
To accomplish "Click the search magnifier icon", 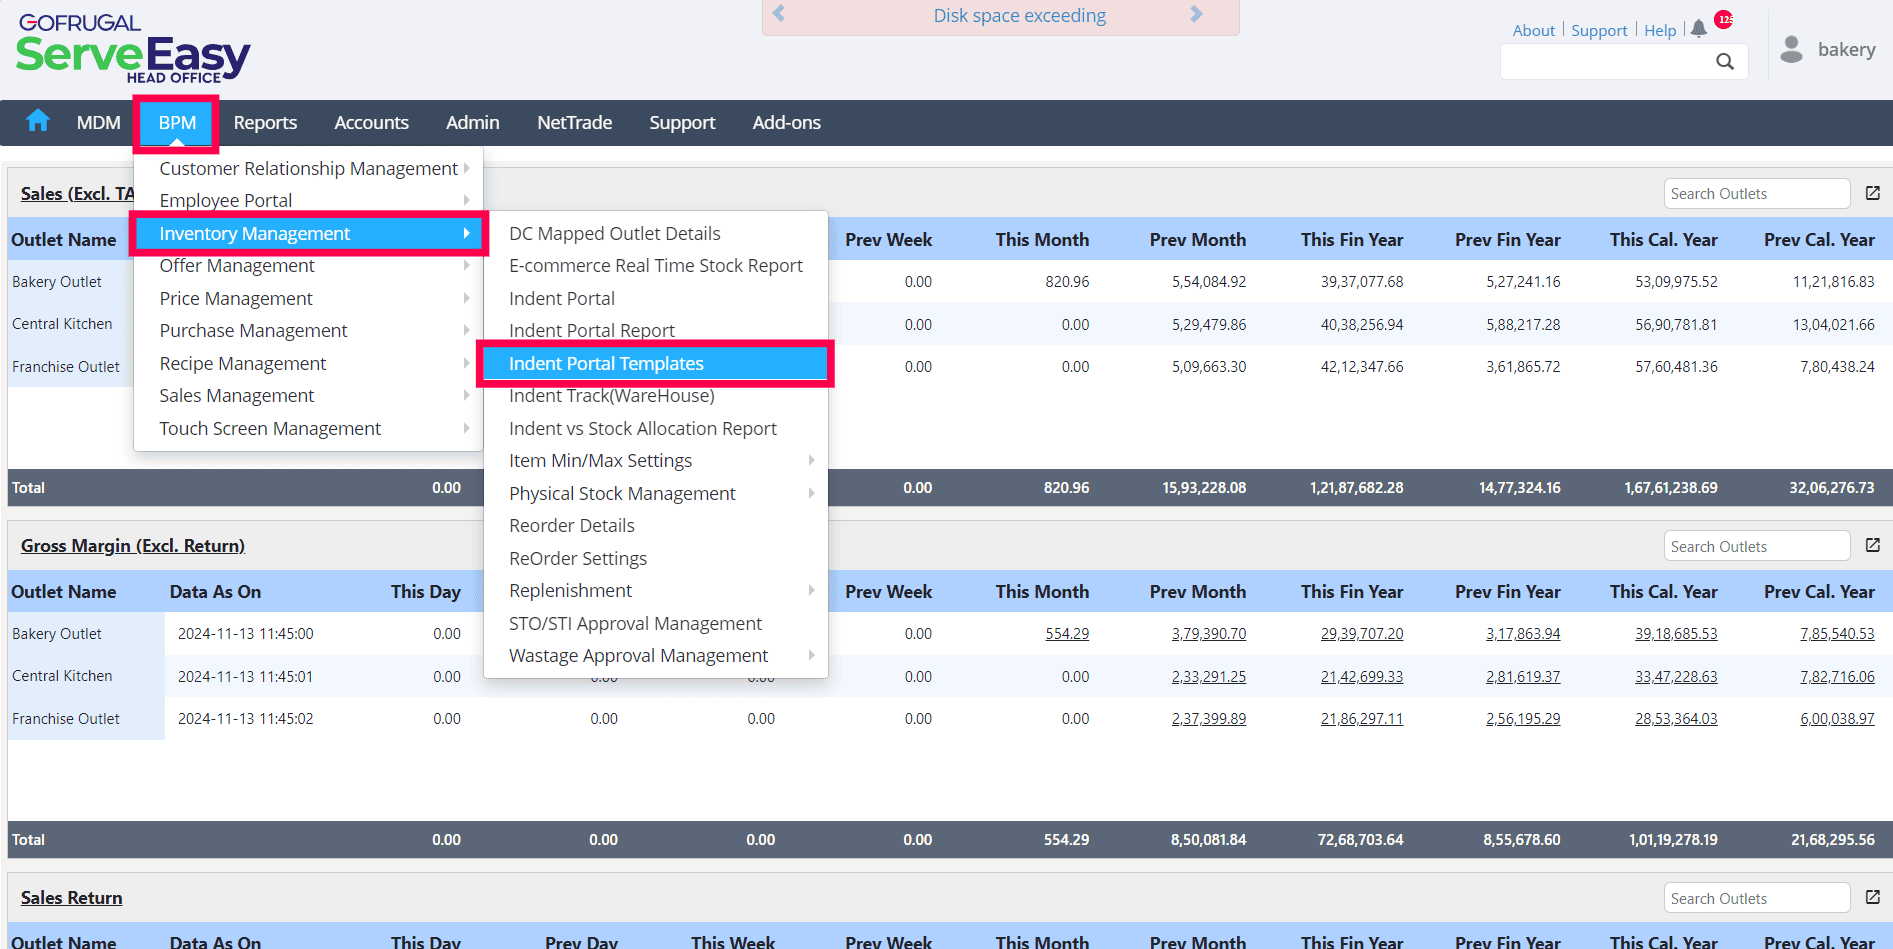I will [1725, 62].
